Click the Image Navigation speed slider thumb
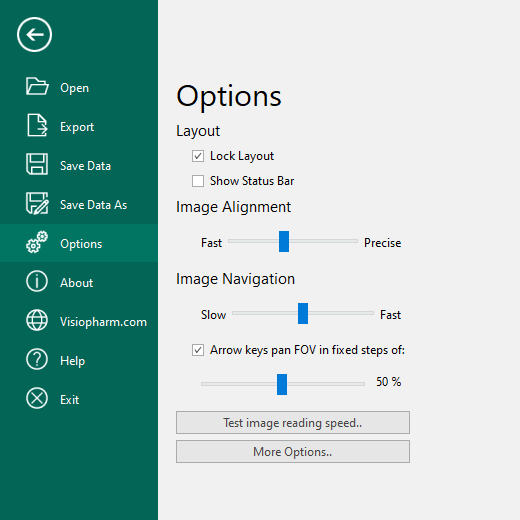The height and width of the screenshot is (520, 520). (303, 313)
